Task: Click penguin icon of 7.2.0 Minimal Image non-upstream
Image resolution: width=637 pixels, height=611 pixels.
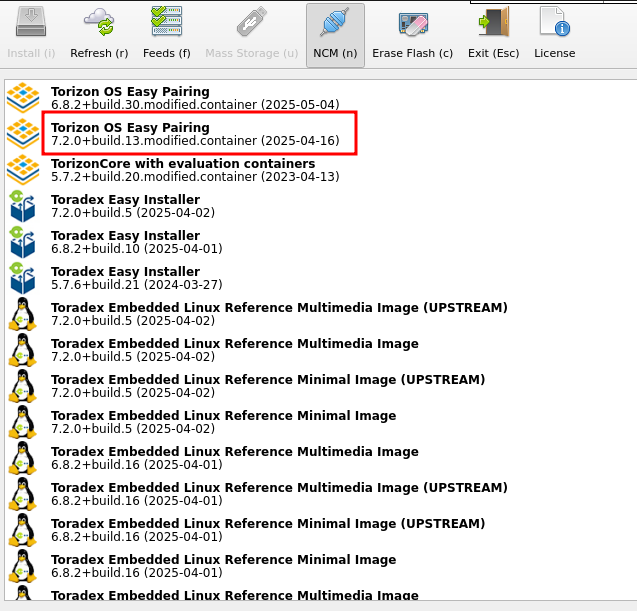Action: pos(23,422)
